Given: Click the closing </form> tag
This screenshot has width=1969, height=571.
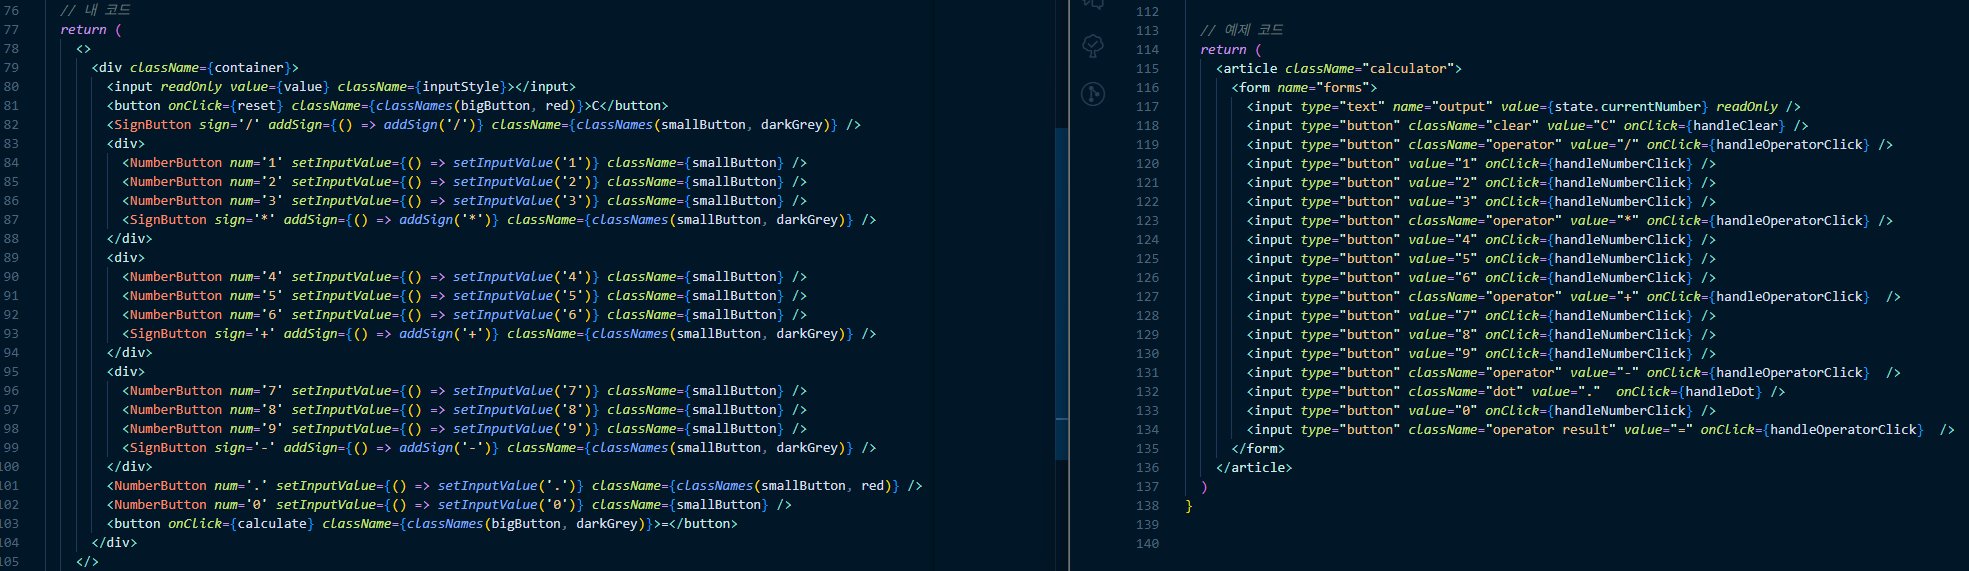Looking at the screenshot, I should tap(1258, 449).
